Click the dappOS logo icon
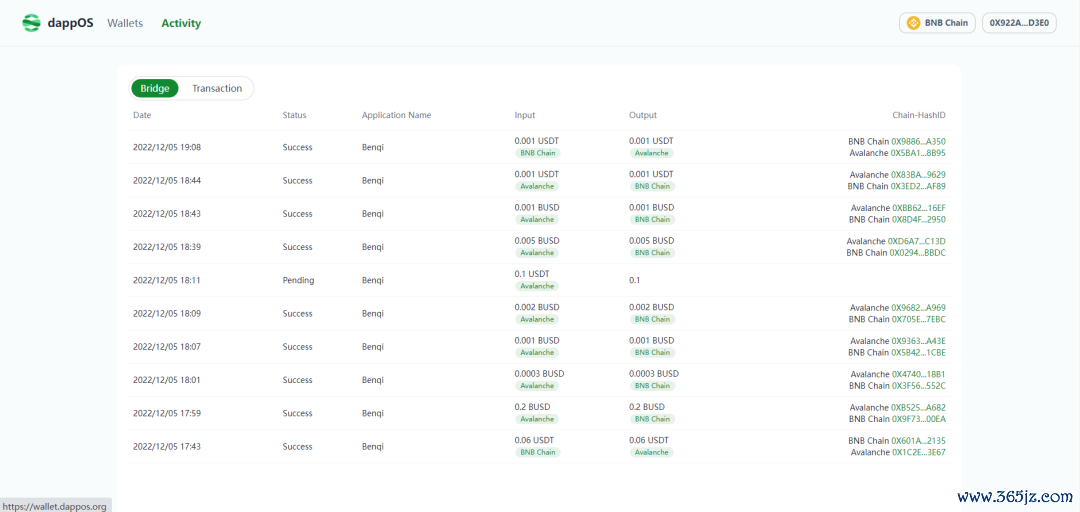Image resolution: width=1080 pixels, height=512 pixels. (x=32, y=23)
